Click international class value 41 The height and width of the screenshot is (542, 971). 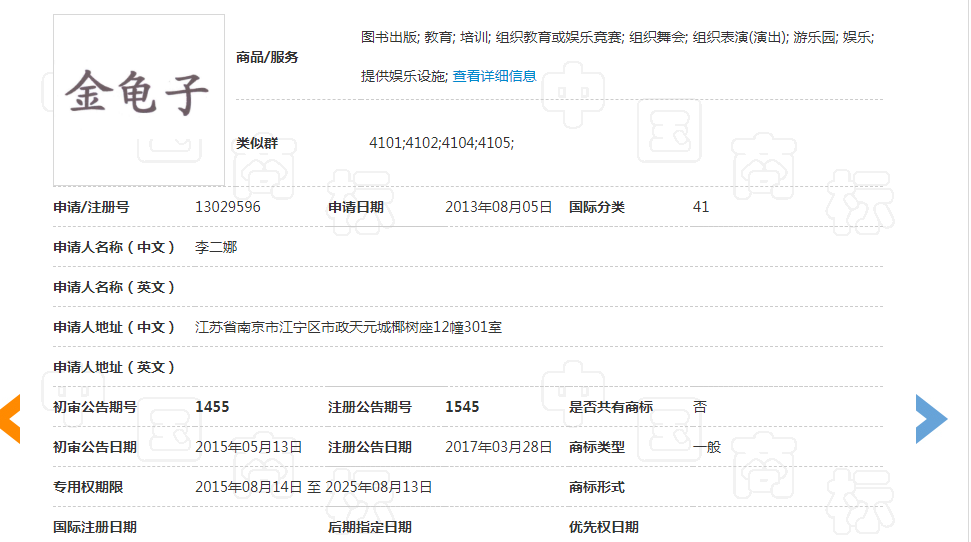[700, 207]
